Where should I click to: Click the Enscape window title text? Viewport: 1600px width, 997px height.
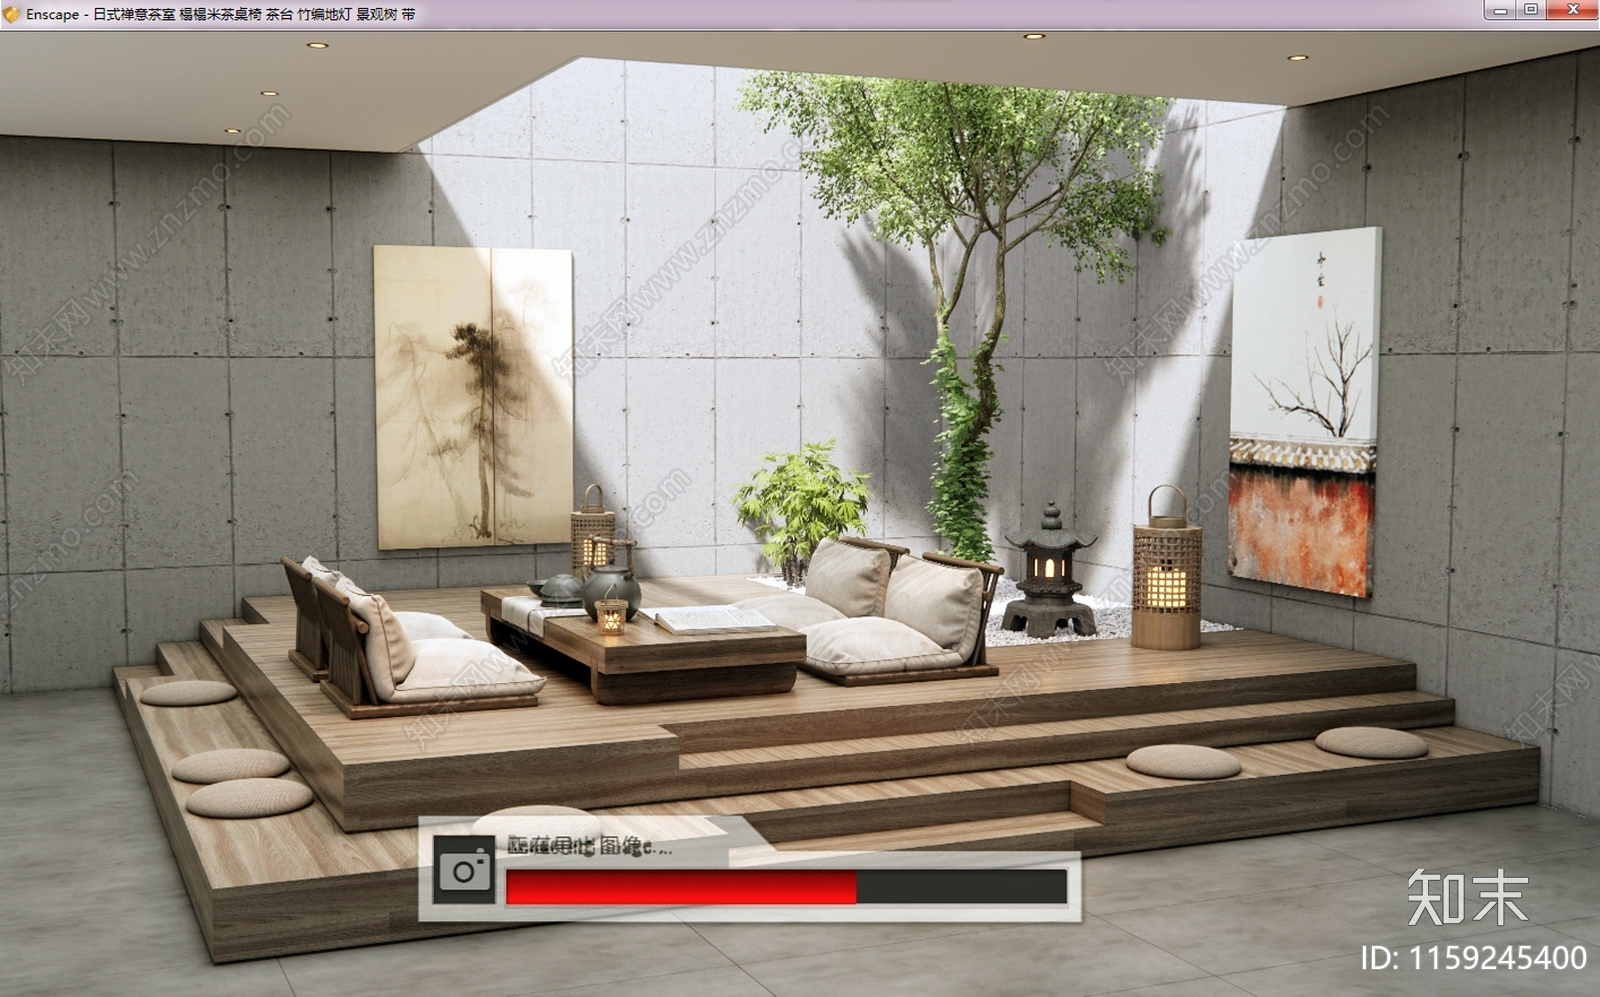pos(221,15)
